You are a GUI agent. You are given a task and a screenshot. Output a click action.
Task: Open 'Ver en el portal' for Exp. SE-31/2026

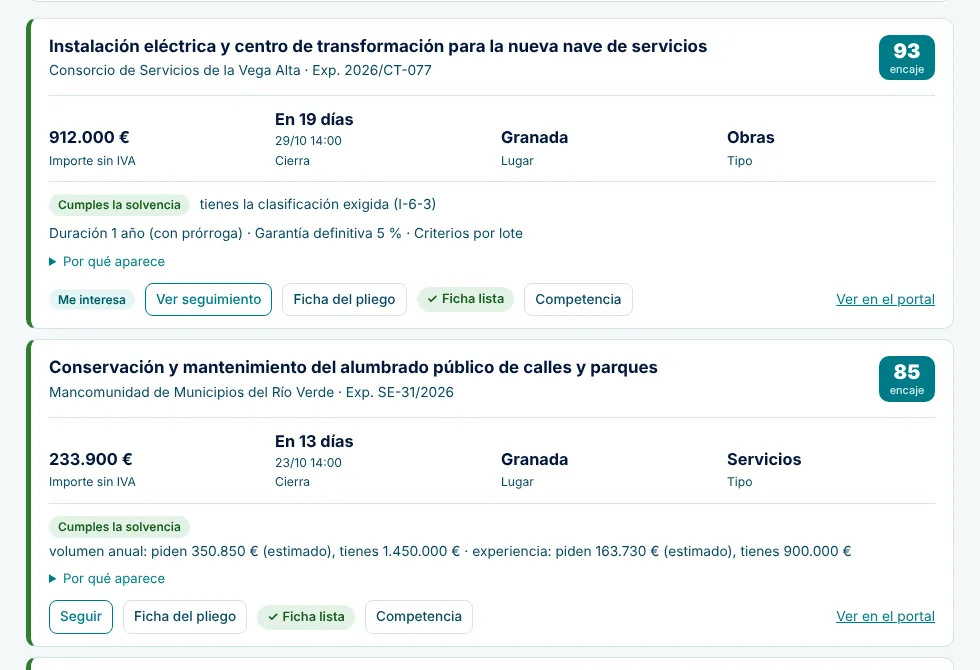click(x=885, y=616)
